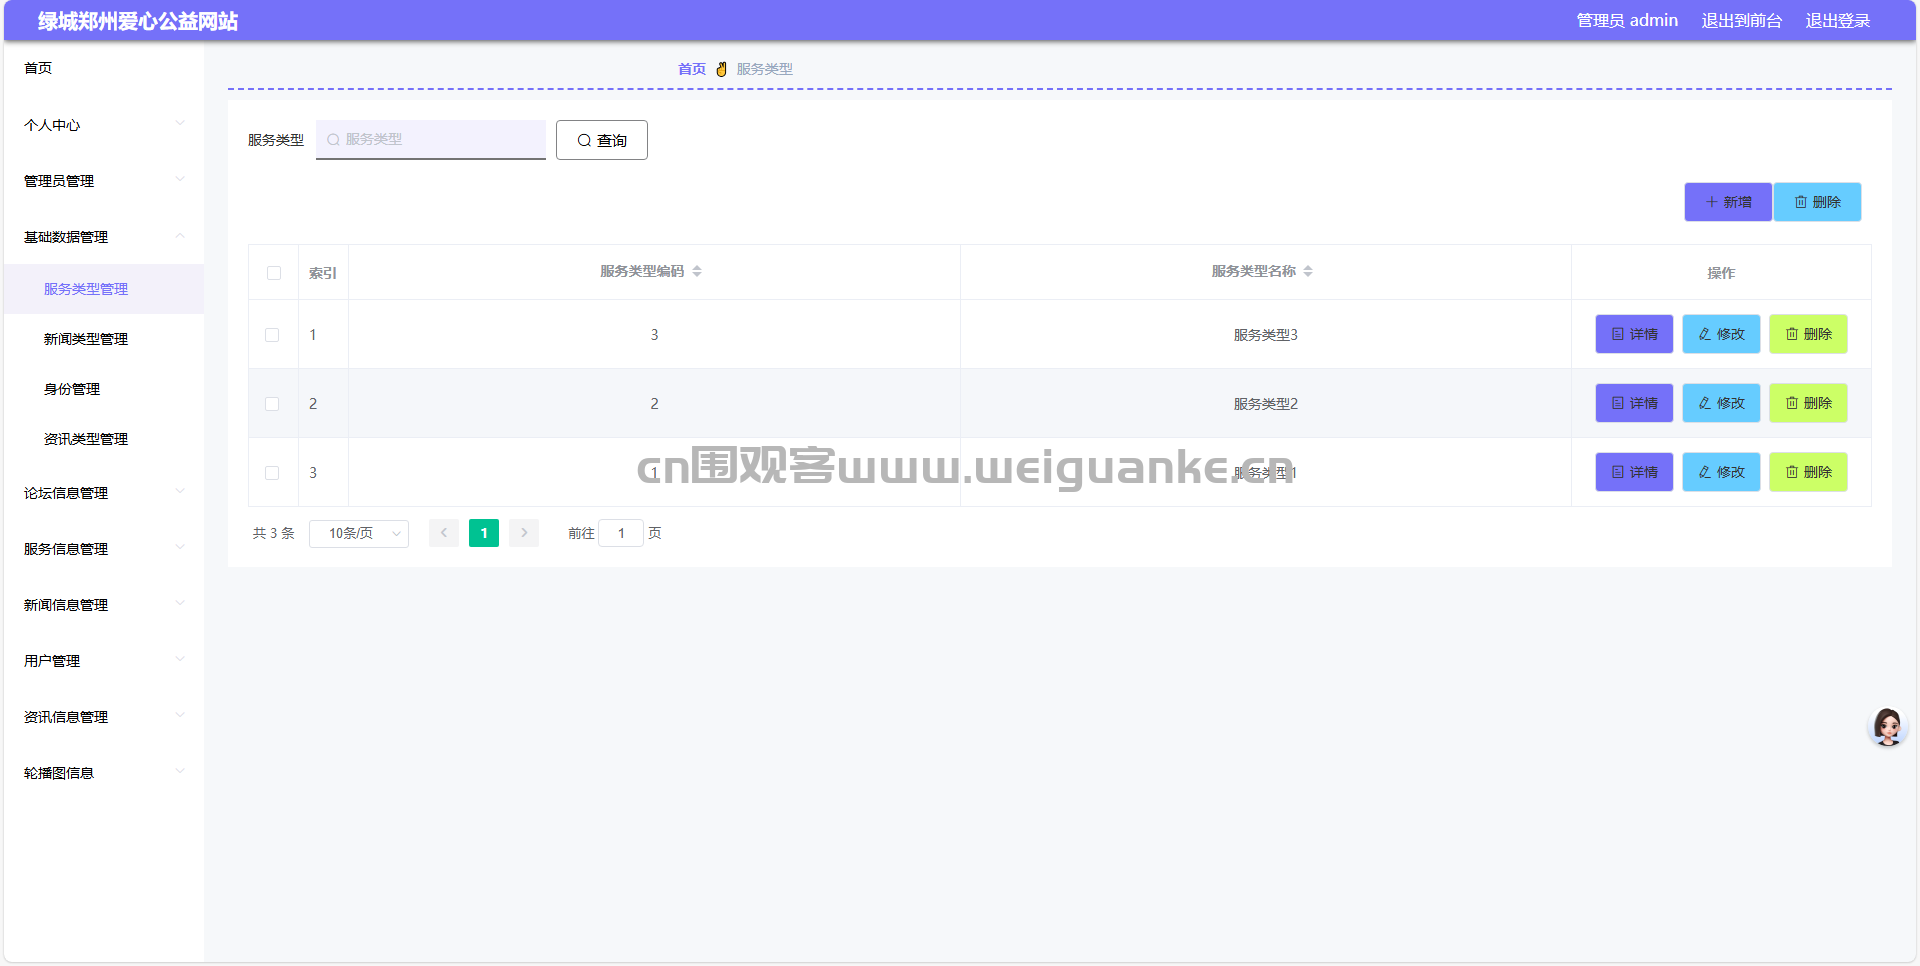Viewport: 1920px width, 966px height.
Task: Collapse the 基础数据管理 menu
Action: coord(104,237)
